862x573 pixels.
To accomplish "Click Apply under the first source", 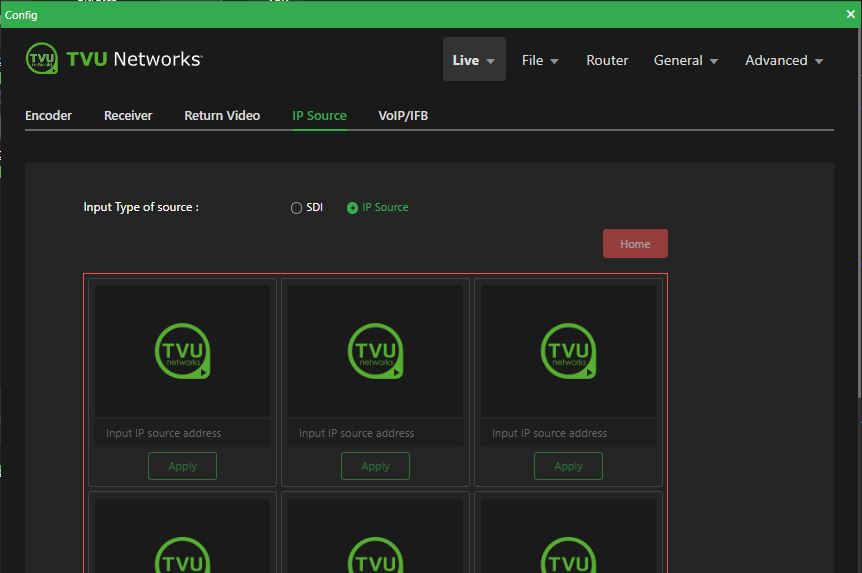I will 183,466.
